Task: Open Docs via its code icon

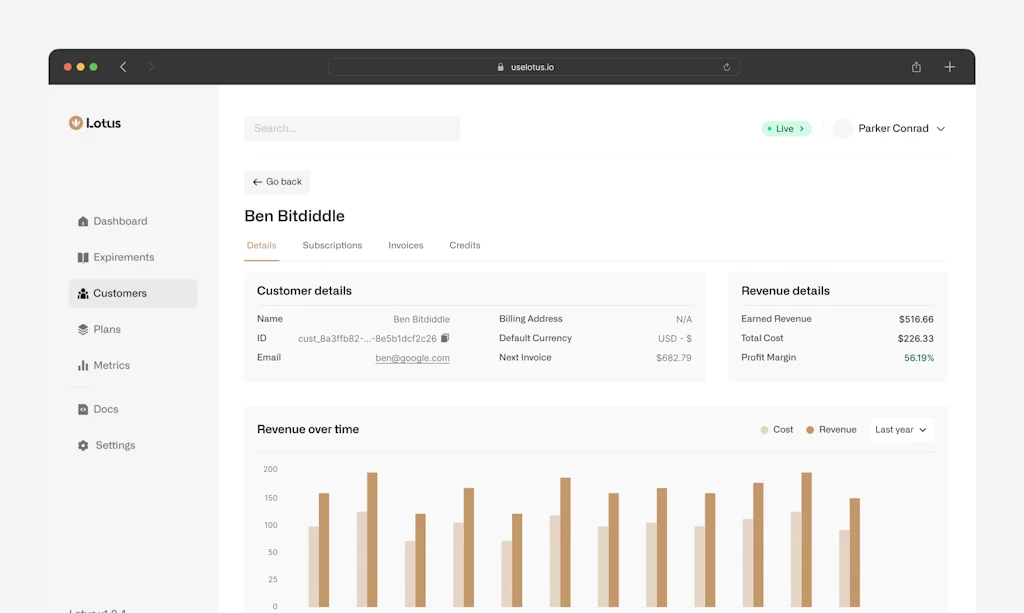Action: pyautogui.click(x=83, y=409)
